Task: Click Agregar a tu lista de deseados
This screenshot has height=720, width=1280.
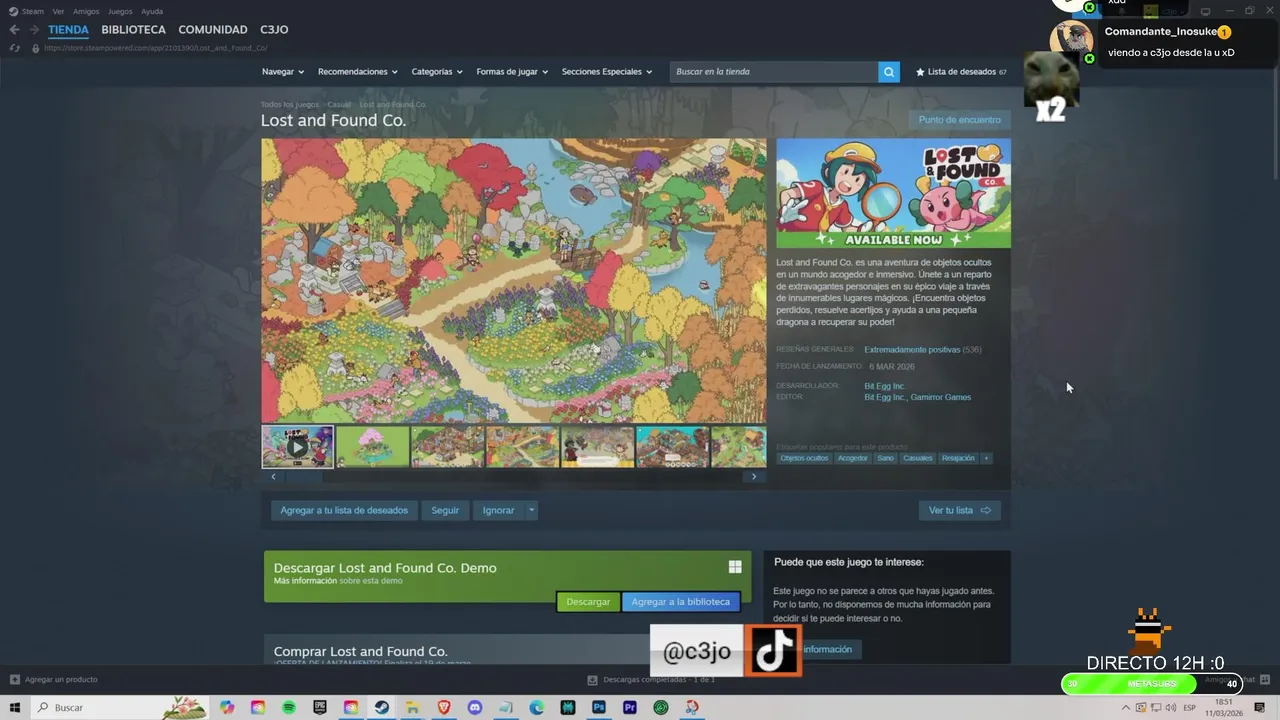Action: coord(344,510)
